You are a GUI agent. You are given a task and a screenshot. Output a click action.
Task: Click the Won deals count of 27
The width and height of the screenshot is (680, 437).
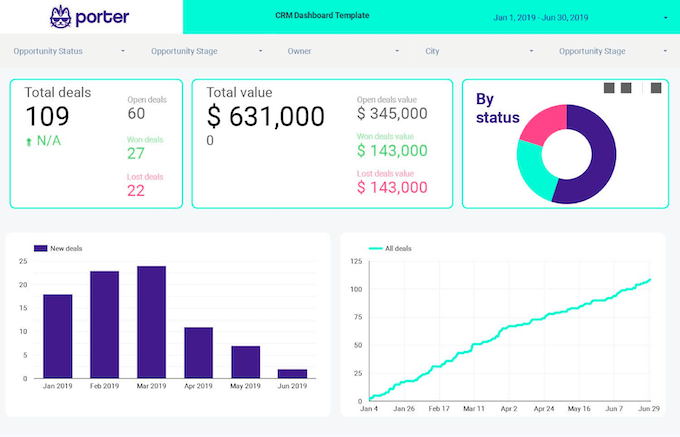136,153
